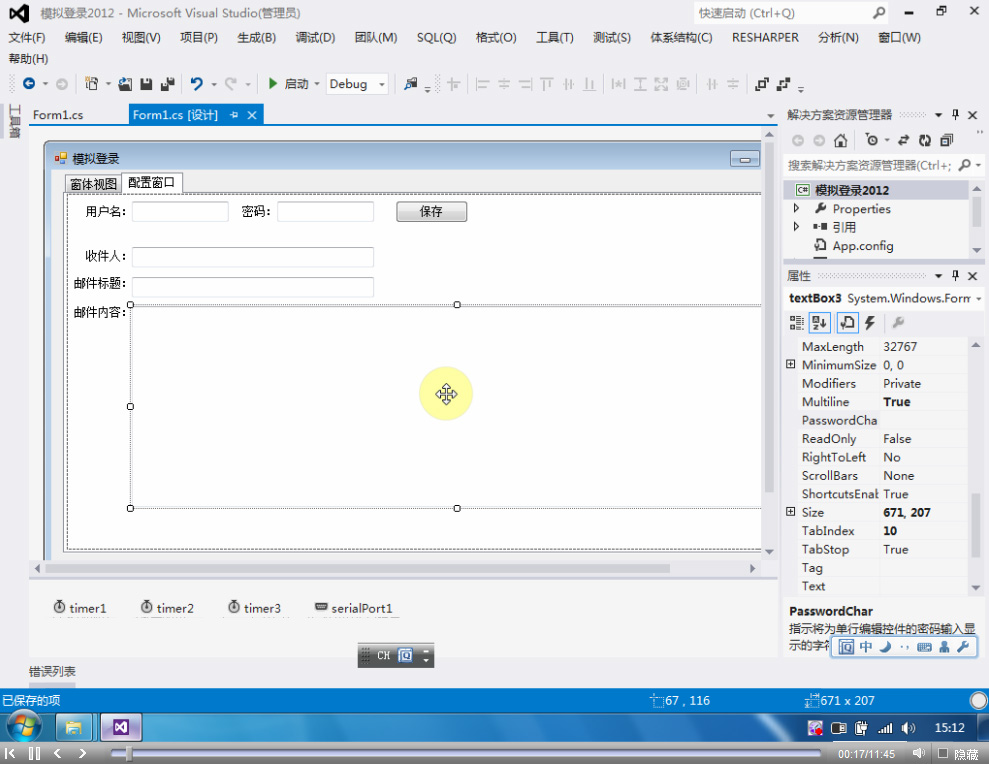Click the Refresh icon in Solution Explorer
The height and width of the screenshot is (764, 989).
click(x=925, y=141)
